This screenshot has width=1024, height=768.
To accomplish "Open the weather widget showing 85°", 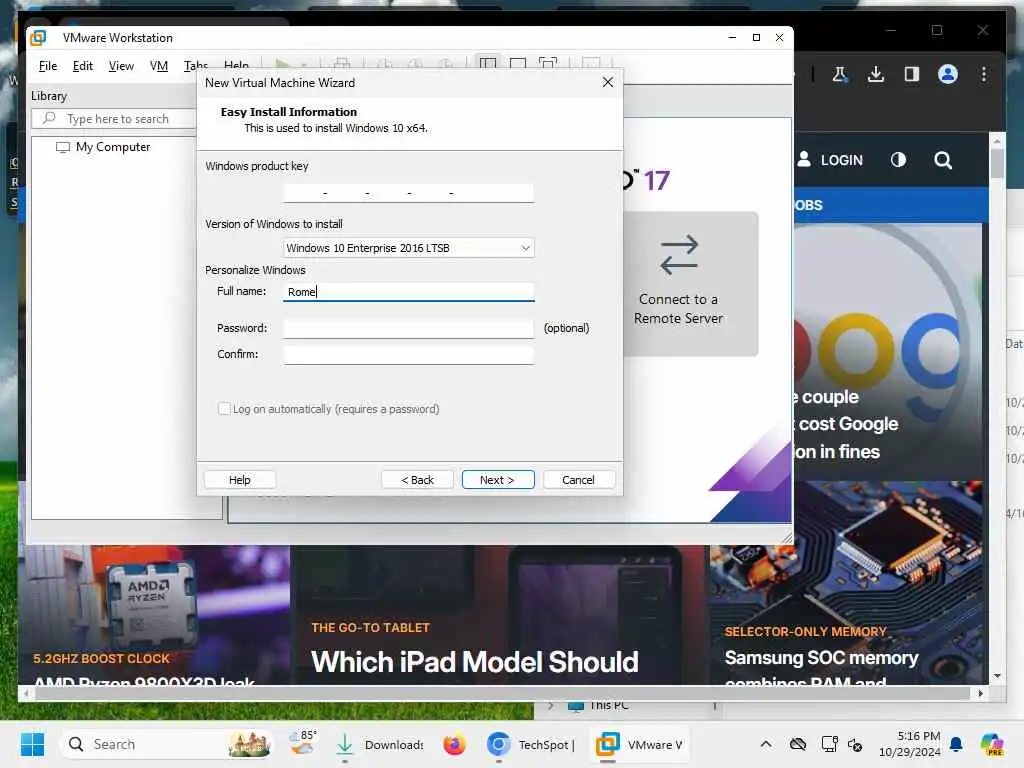I will pos(304,743).
